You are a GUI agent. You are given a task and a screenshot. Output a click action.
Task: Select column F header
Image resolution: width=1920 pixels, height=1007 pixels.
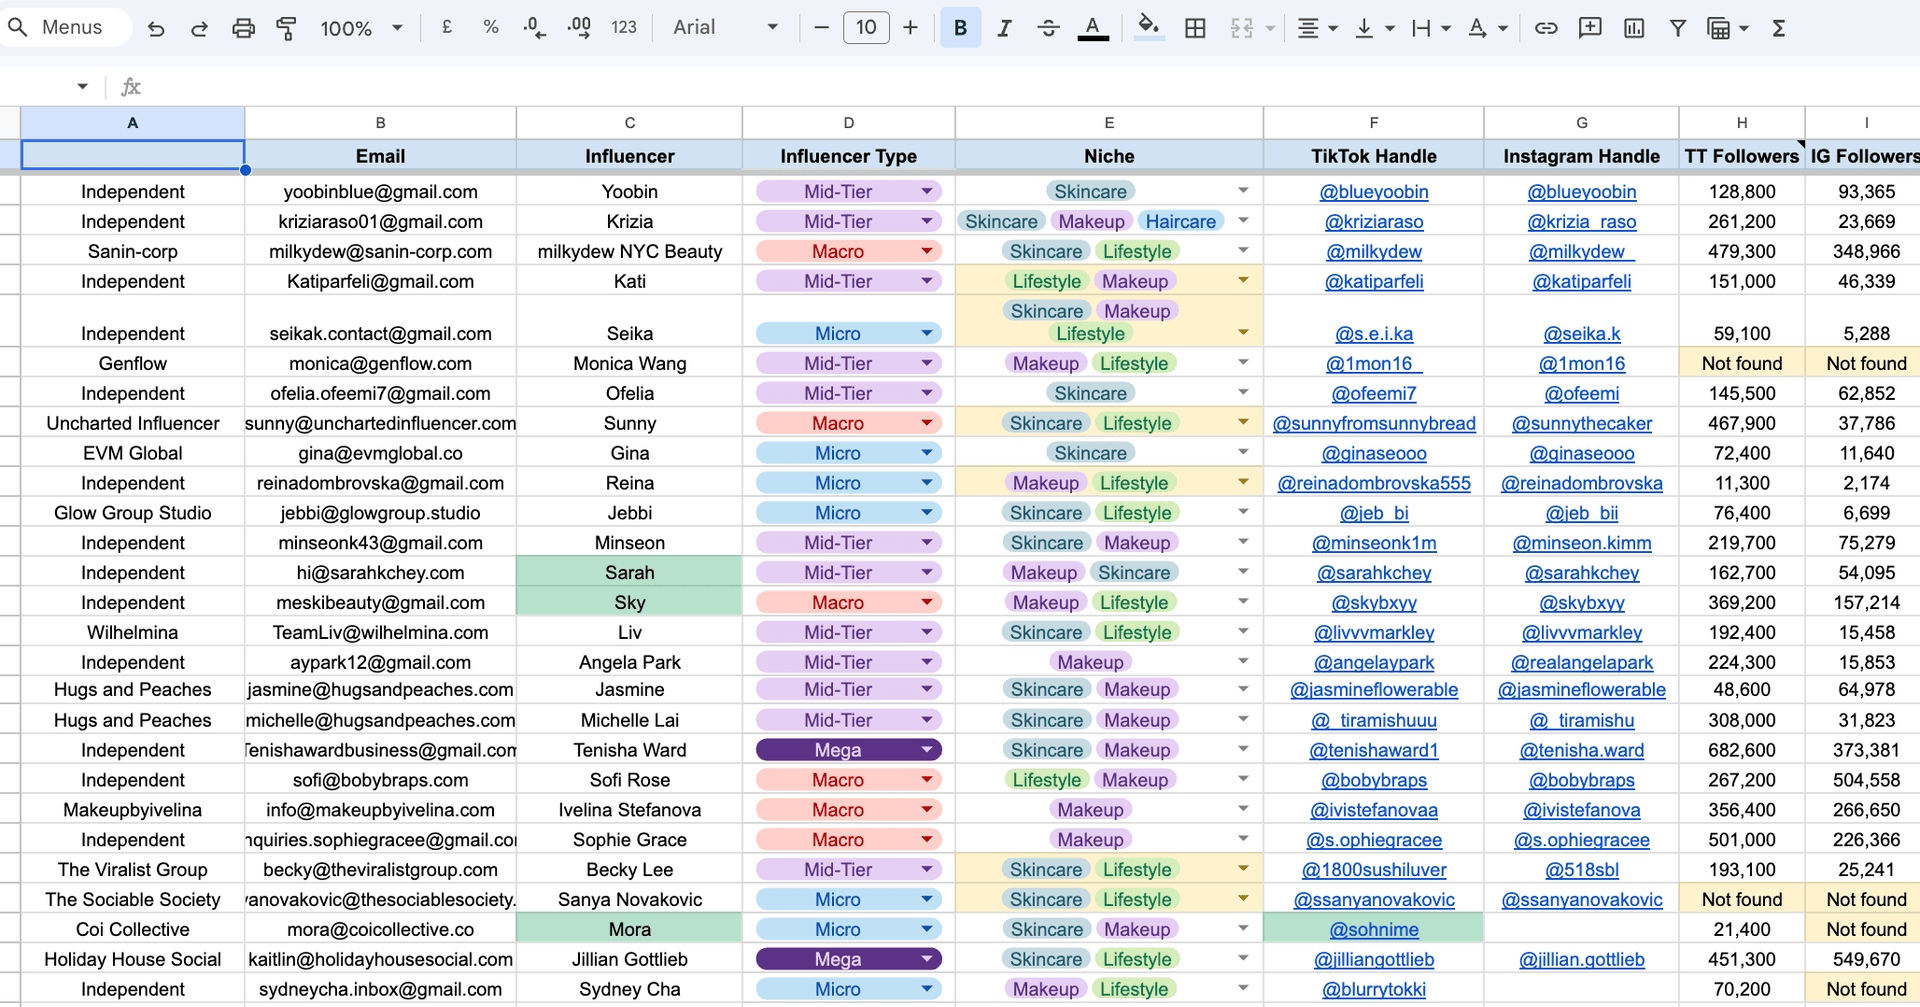[x=1373, y=123]
